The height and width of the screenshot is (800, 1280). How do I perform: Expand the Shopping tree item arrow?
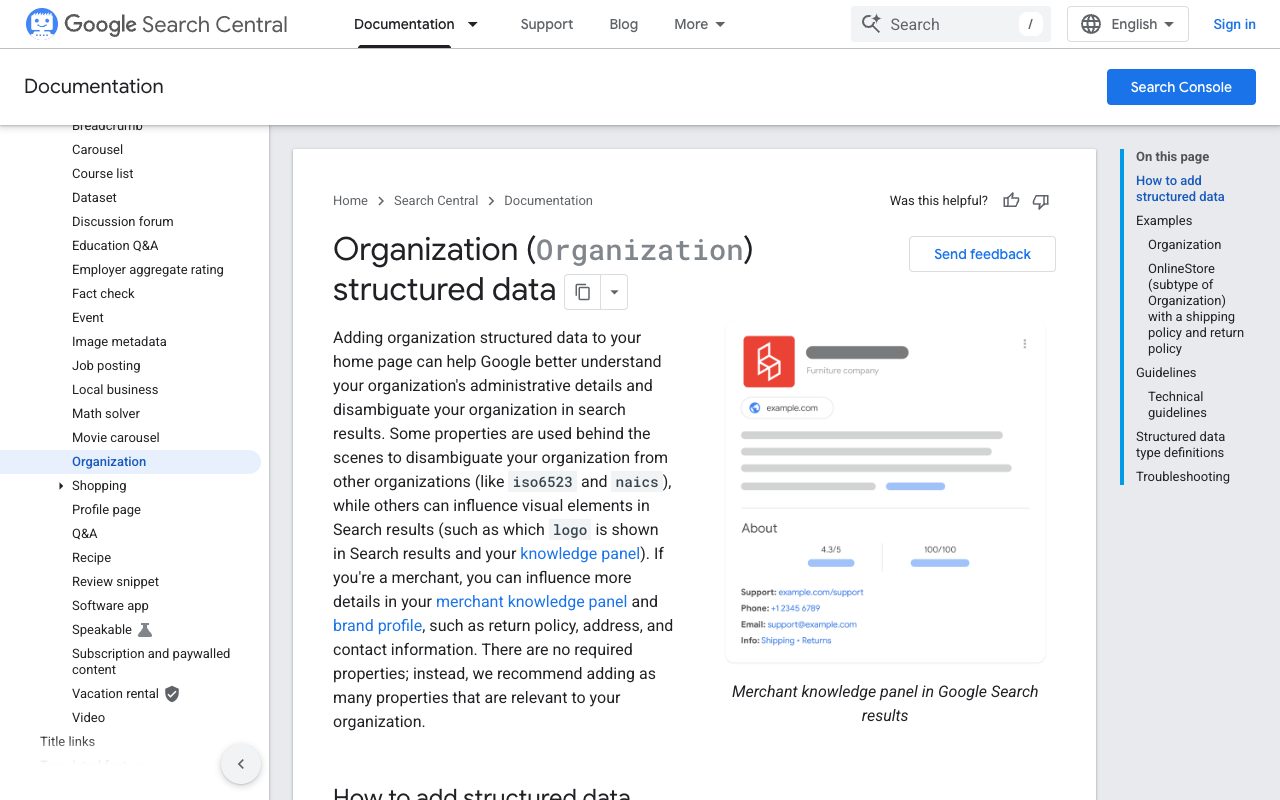tap(61, 486)
